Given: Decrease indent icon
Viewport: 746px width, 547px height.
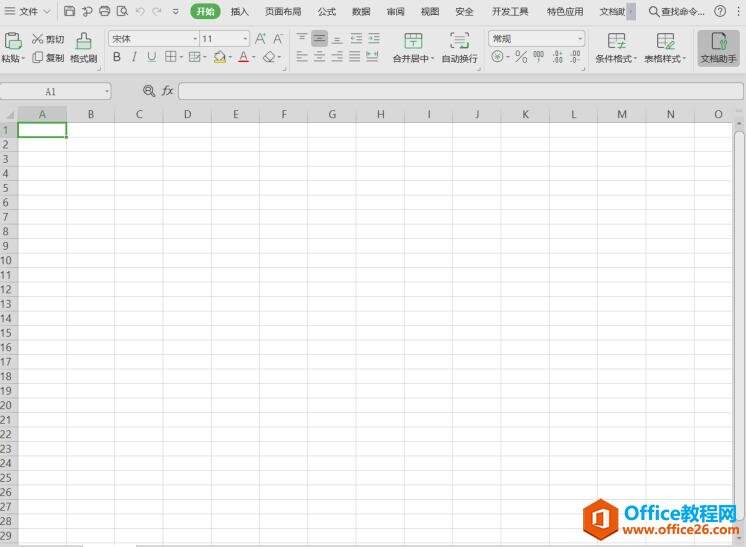Looking at the screenshot, I should click(x=356, y=38).
